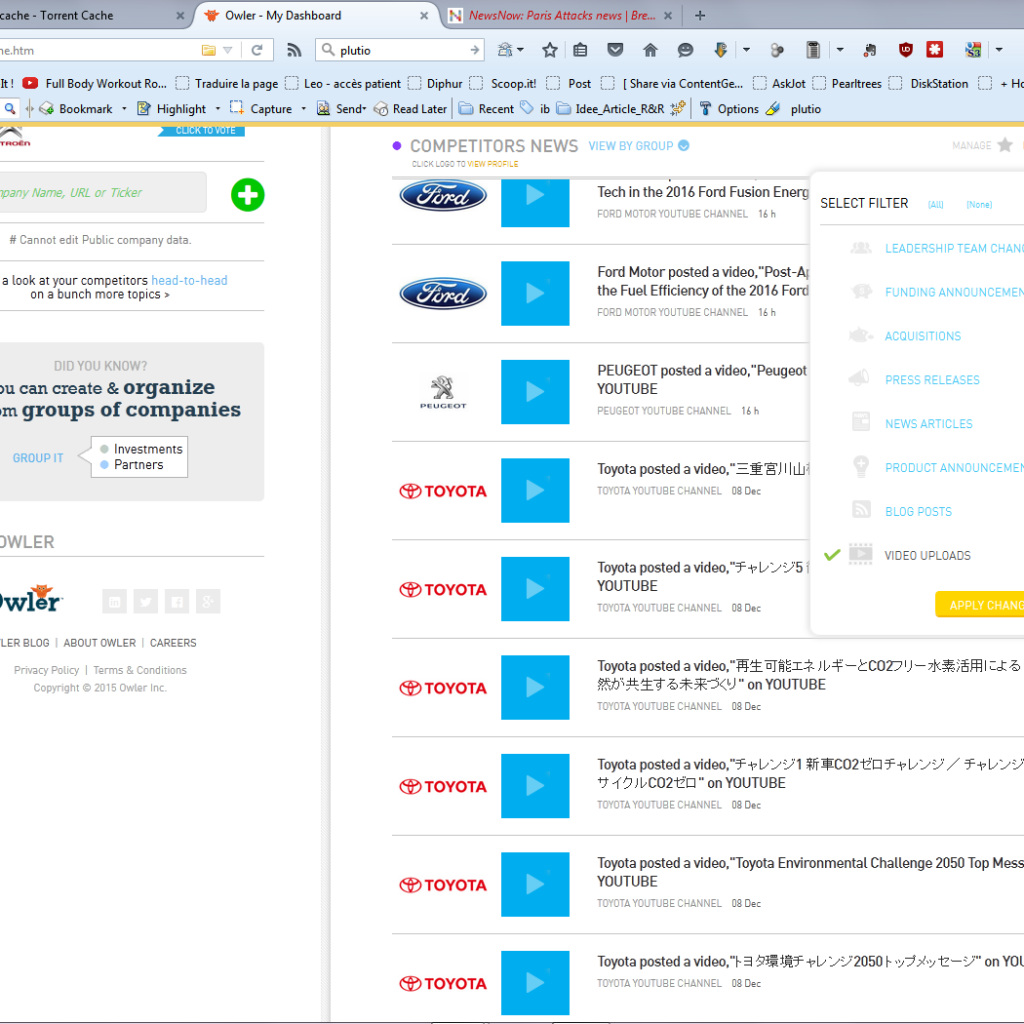Click the Peugeot lion logo
Screen dimensions: 1024x1024
(443, 392)
